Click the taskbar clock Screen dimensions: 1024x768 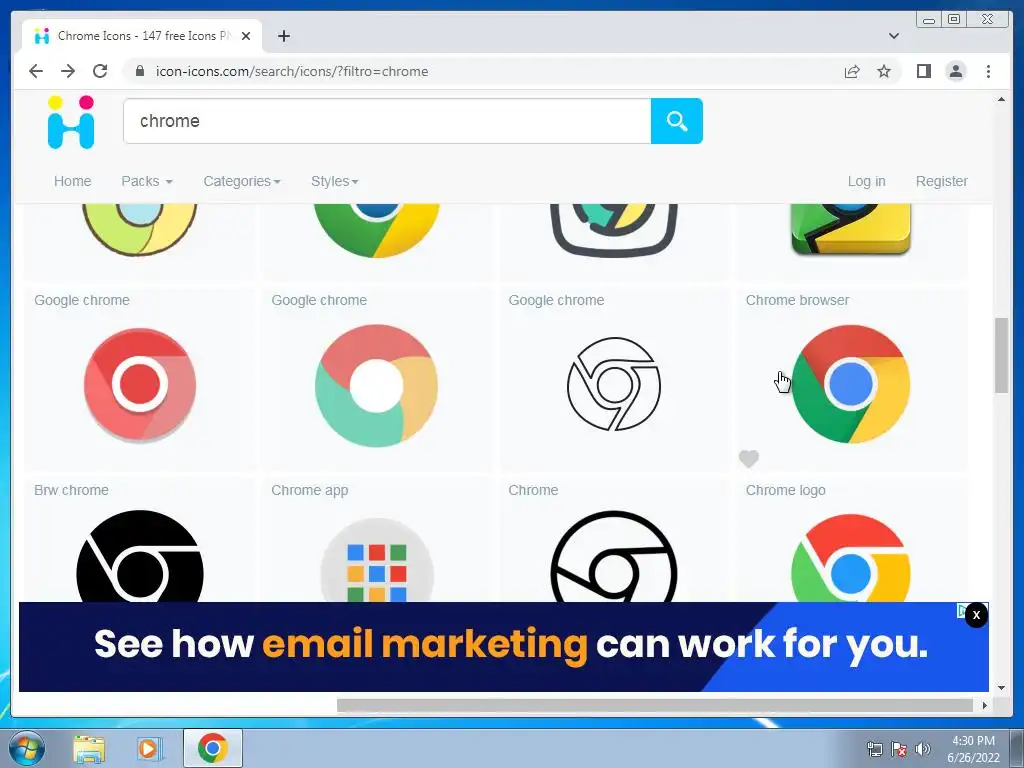(x=973, y=748)
